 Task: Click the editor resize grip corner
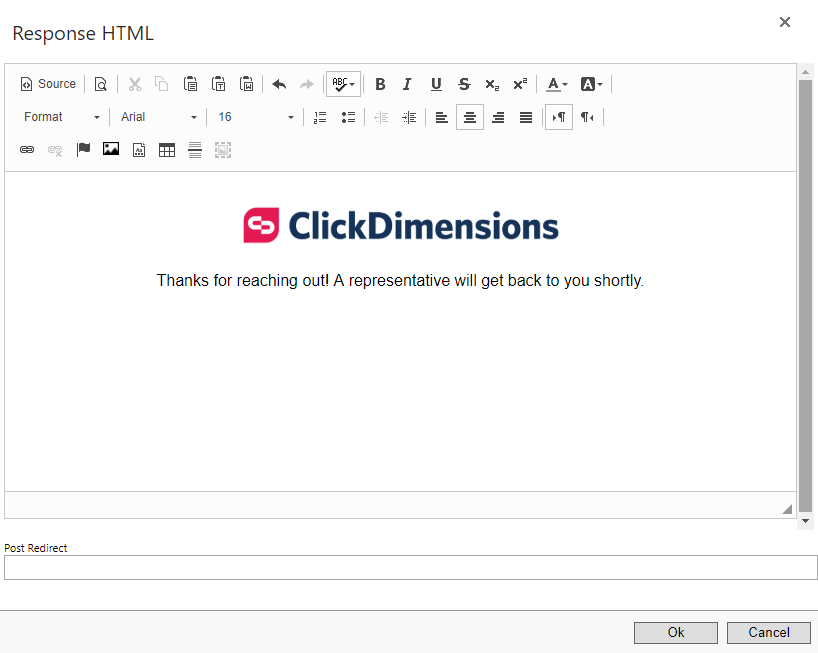787,509
